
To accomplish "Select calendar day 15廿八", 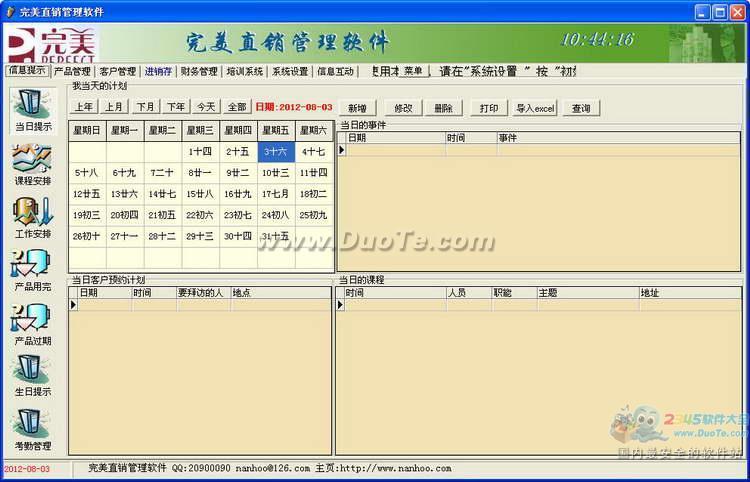I will [x=200, y=194].
